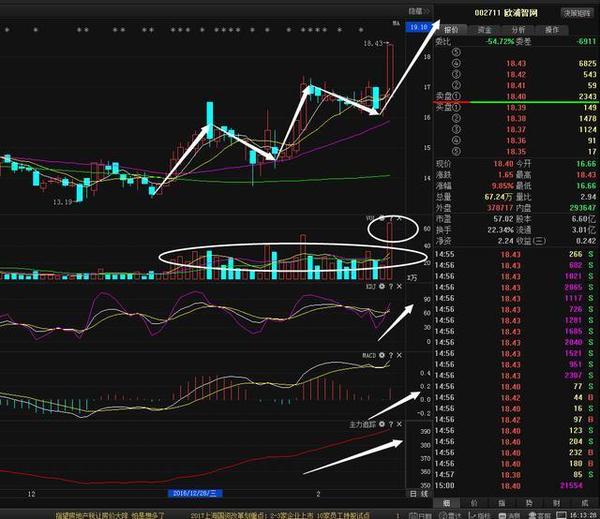Click the button right of the stock name
The image size is (600, 519).
pyautogui.click(x=577, y=13)
